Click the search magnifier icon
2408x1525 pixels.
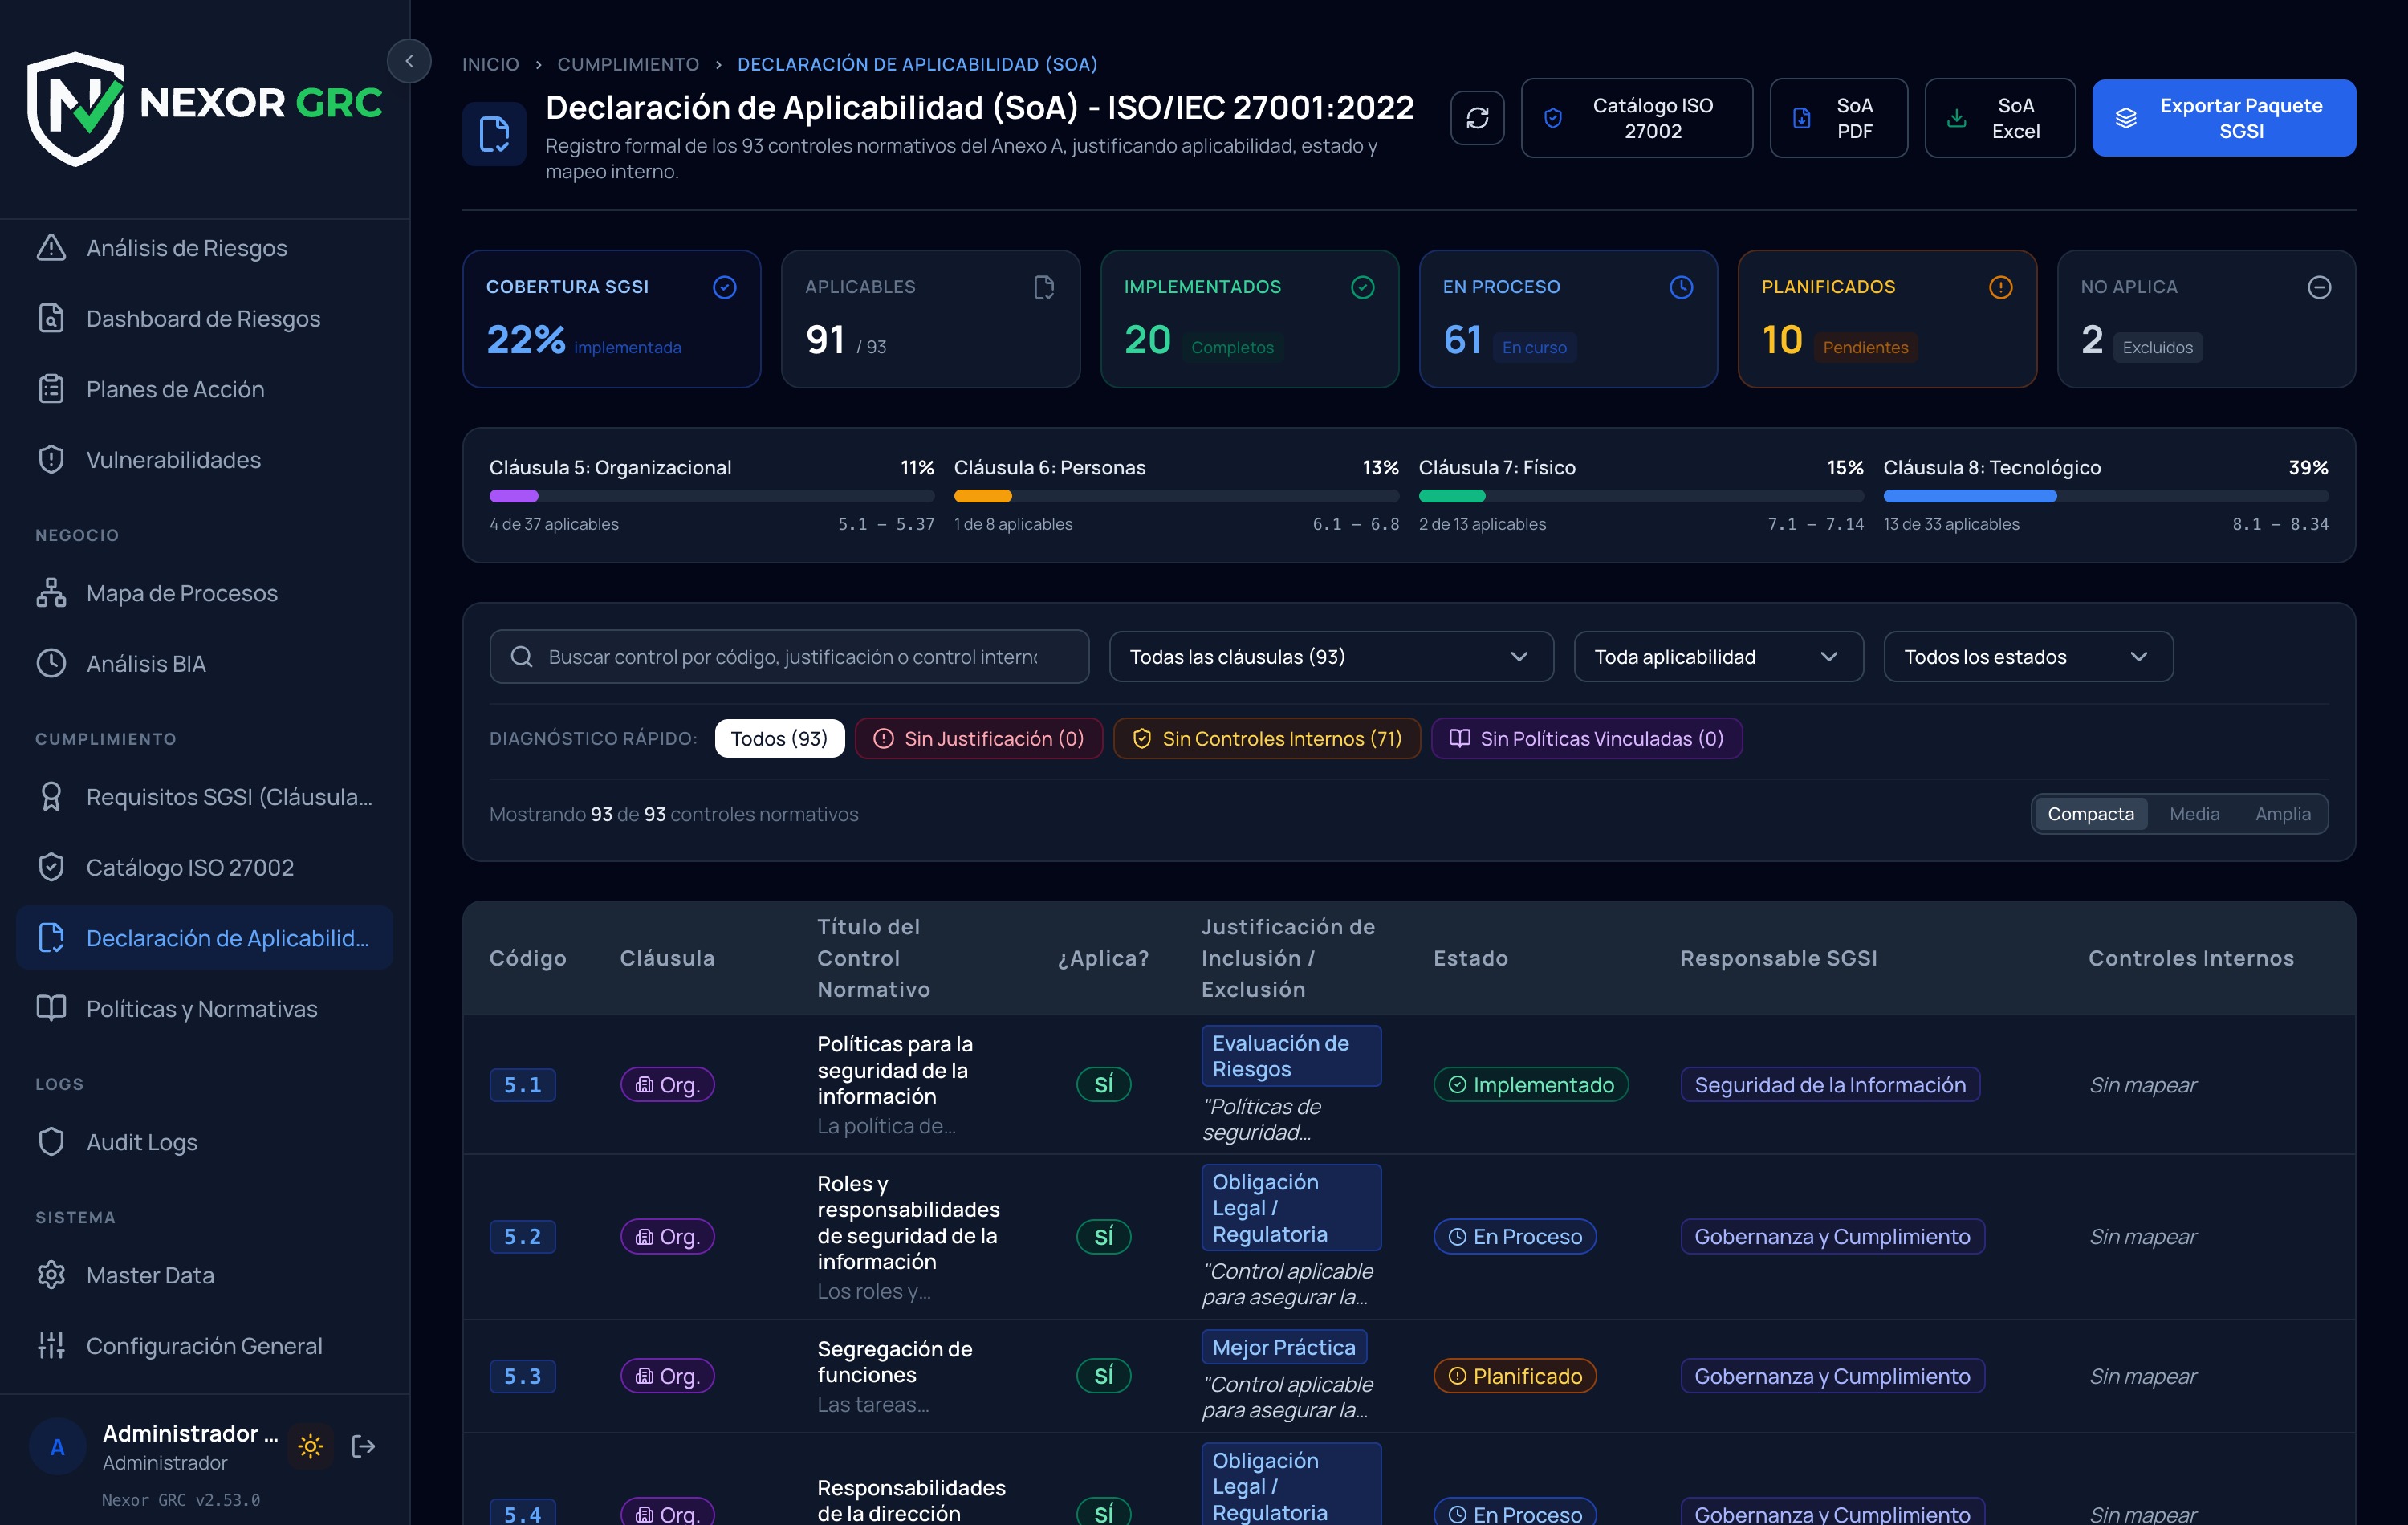521,657
